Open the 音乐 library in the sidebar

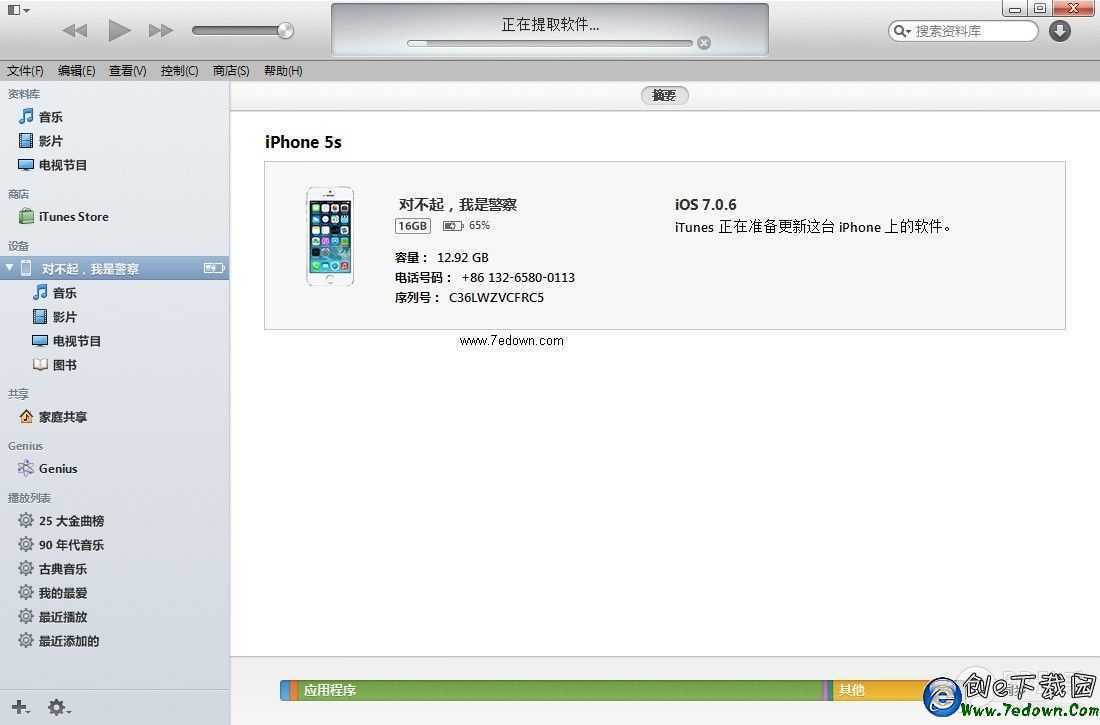51,116
